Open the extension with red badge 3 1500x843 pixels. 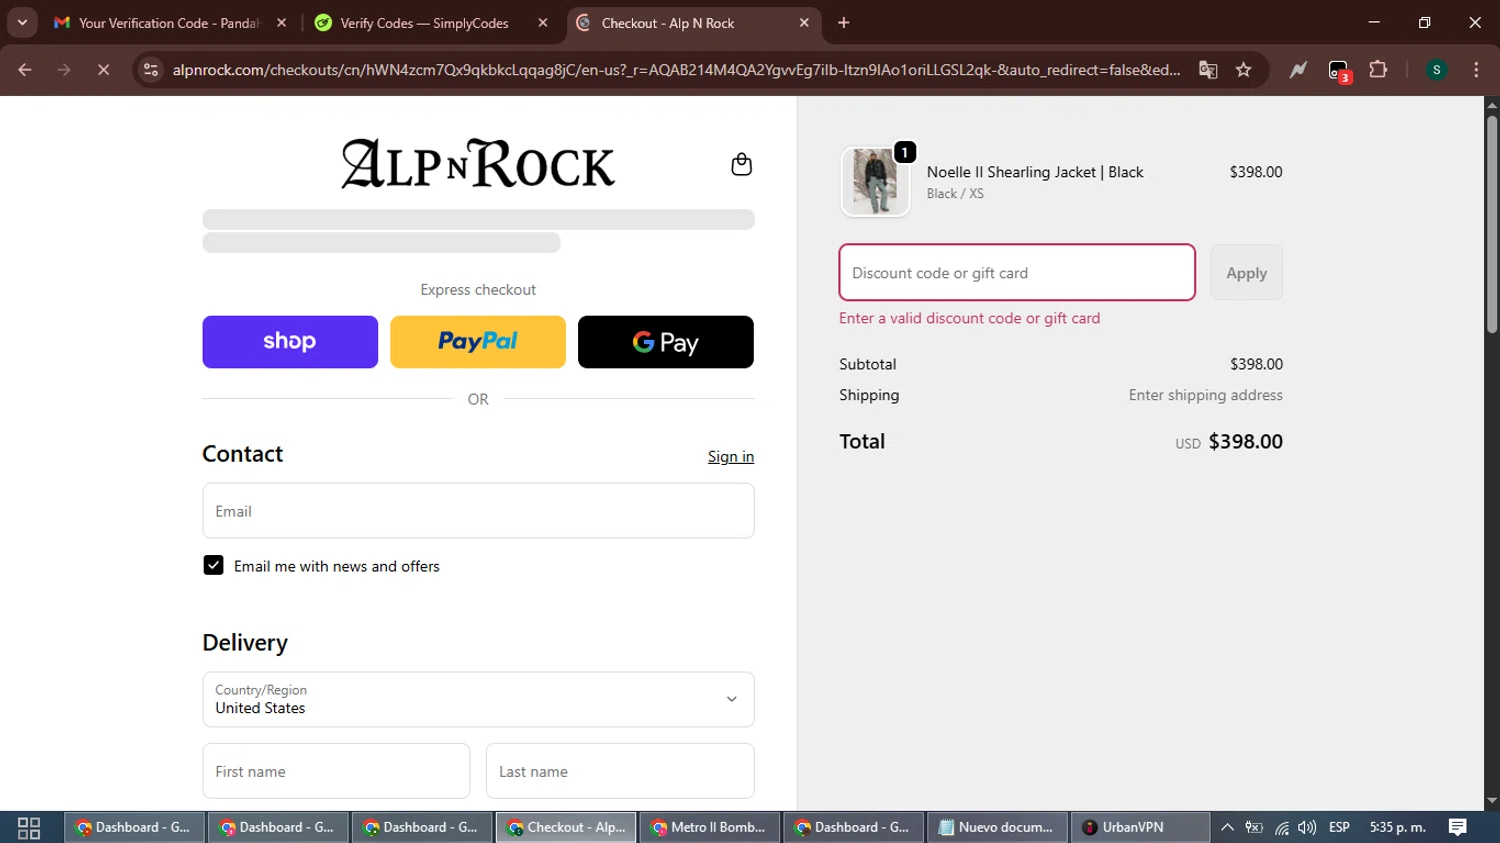pyautogui.click(x=1339, y=71)
